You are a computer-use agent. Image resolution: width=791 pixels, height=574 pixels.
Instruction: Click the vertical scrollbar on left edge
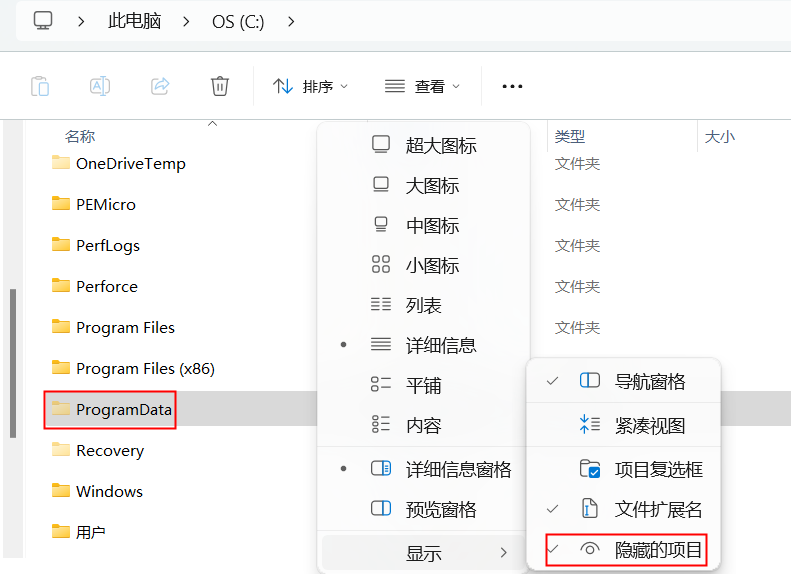pos(12,362)
